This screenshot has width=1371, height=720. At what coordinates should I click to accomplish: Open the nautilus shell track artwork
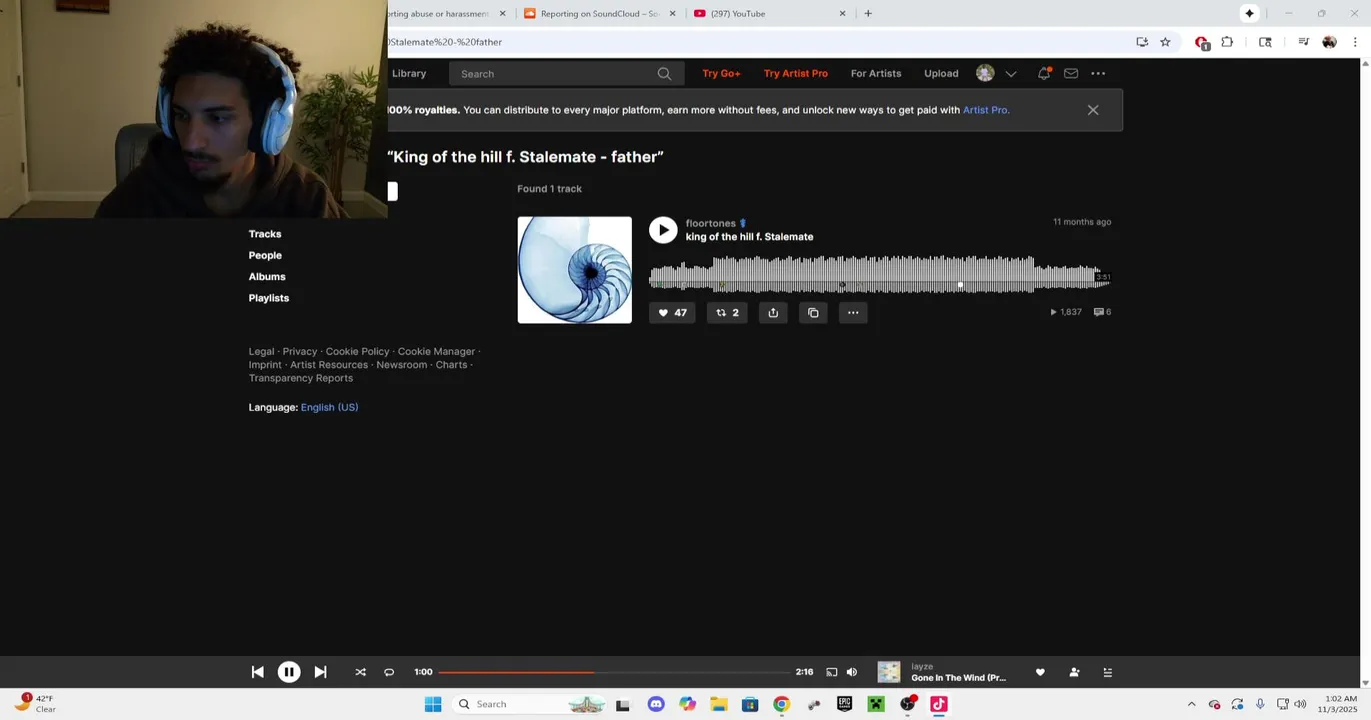(574, 270)
